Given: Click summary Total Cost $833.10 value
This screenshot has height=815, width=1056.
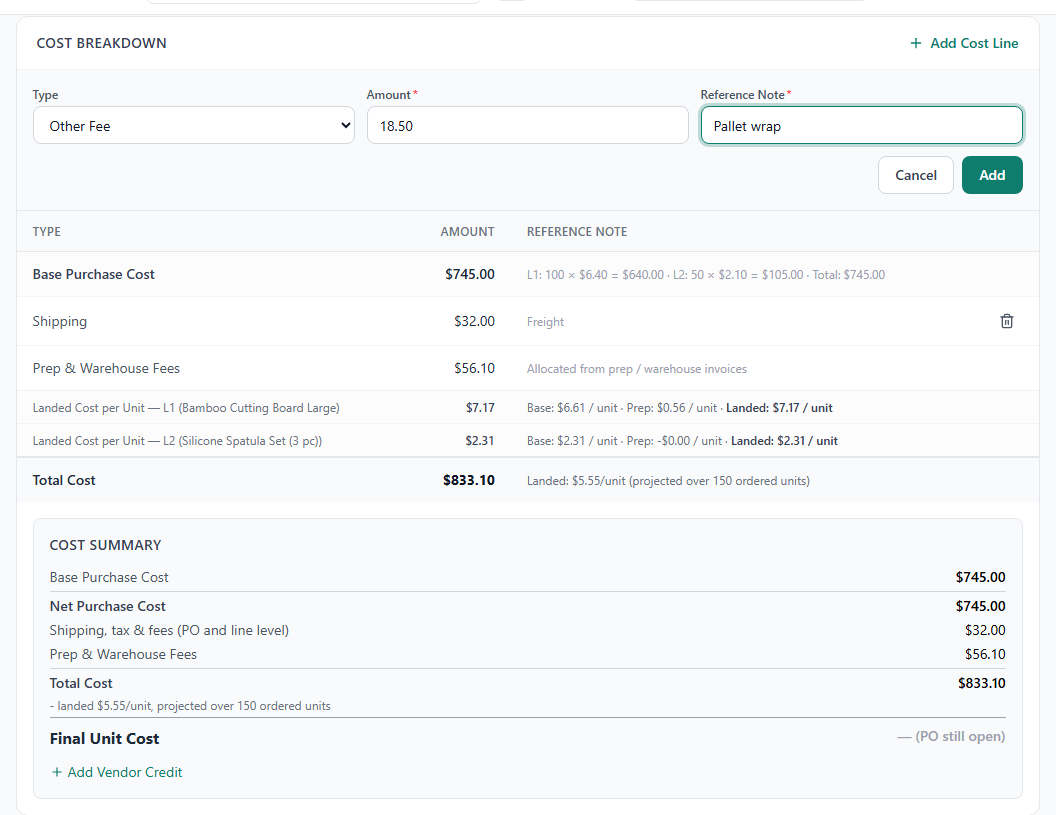Looking at the screenshot, I should click(x=981, y=683).
